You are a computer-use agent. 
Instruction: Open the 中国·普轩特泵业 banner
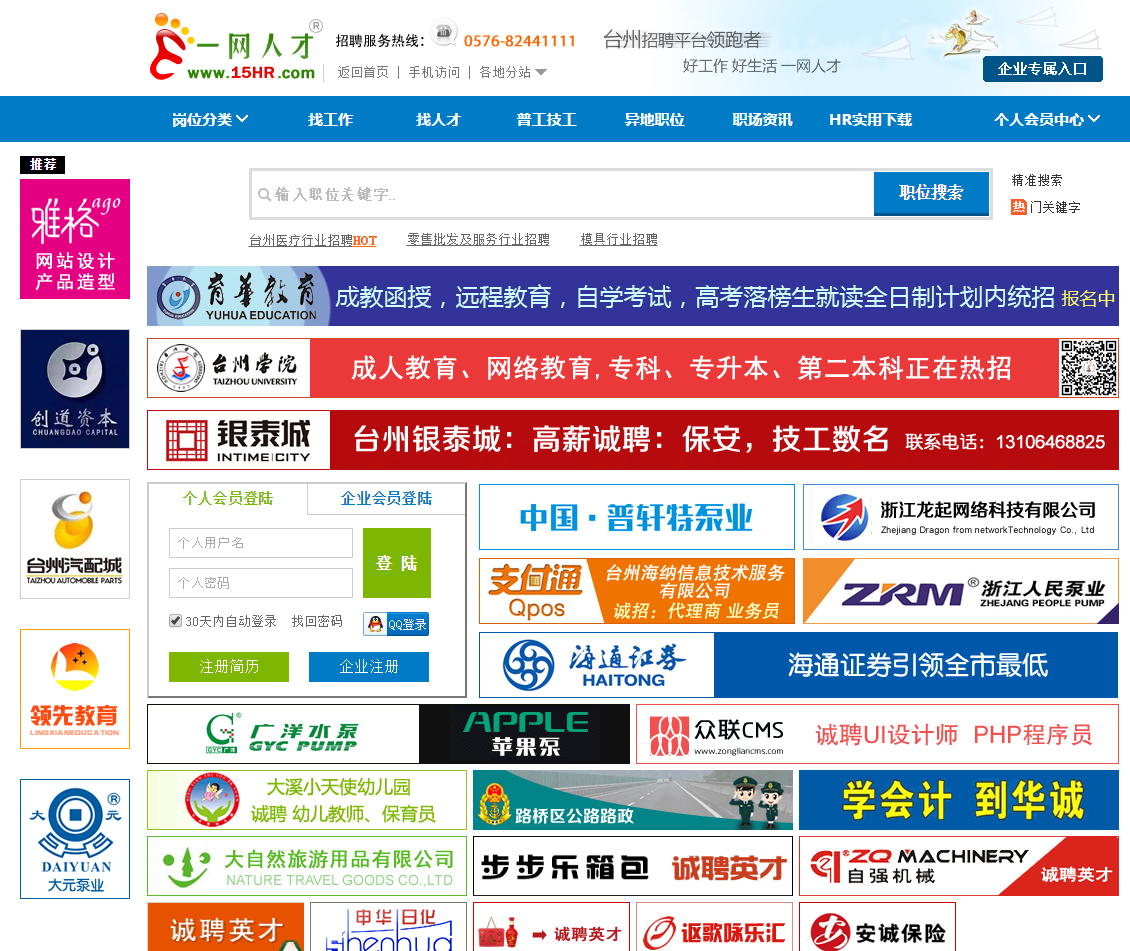click(637, 517)
